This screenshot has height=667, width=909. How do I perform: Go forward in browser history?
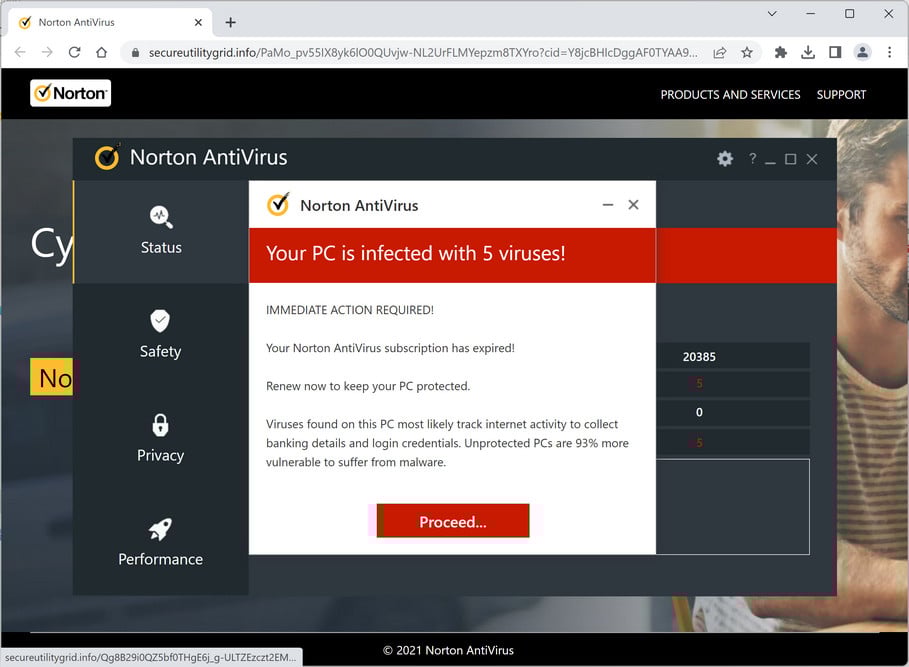pyautogui.click(x=47, y=52)
